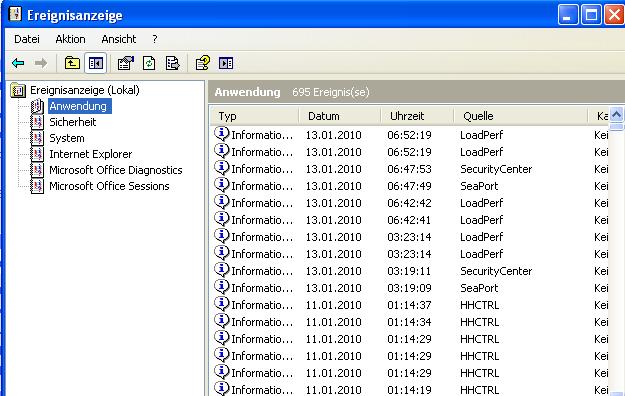Screen dimensions: 625x396
Task: Refresh the event list via toolbar icon
Action: point(149,63)
